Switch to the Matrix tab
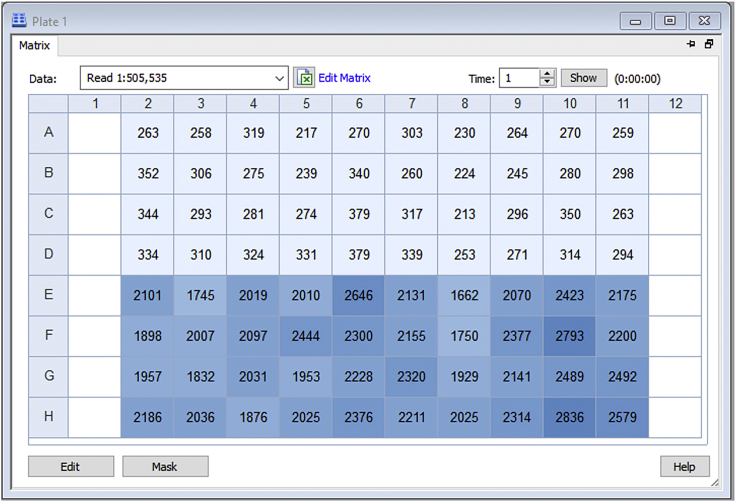736x502 pixels. 36,45
